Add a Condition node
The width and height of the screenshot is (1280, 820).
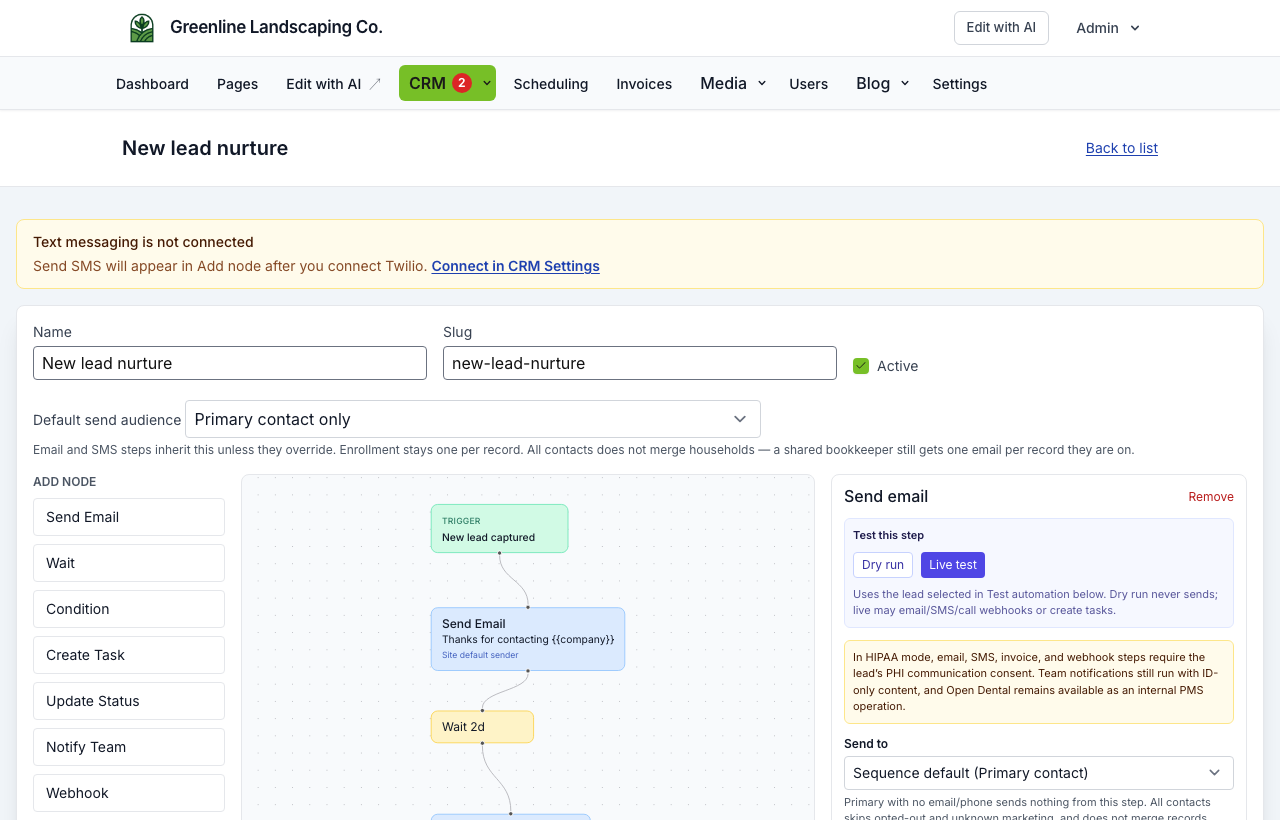click(x=129, y=609)
